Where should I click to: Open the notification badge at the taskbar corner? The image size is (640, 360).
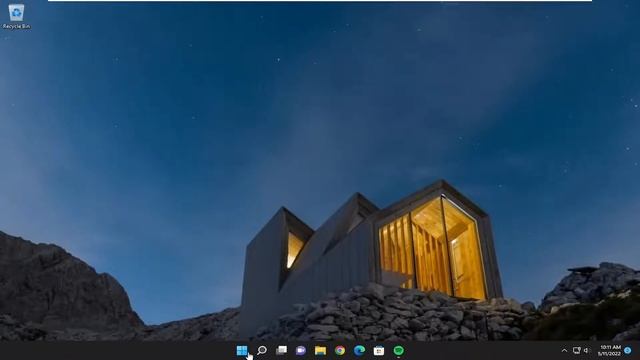coord(628,350)
